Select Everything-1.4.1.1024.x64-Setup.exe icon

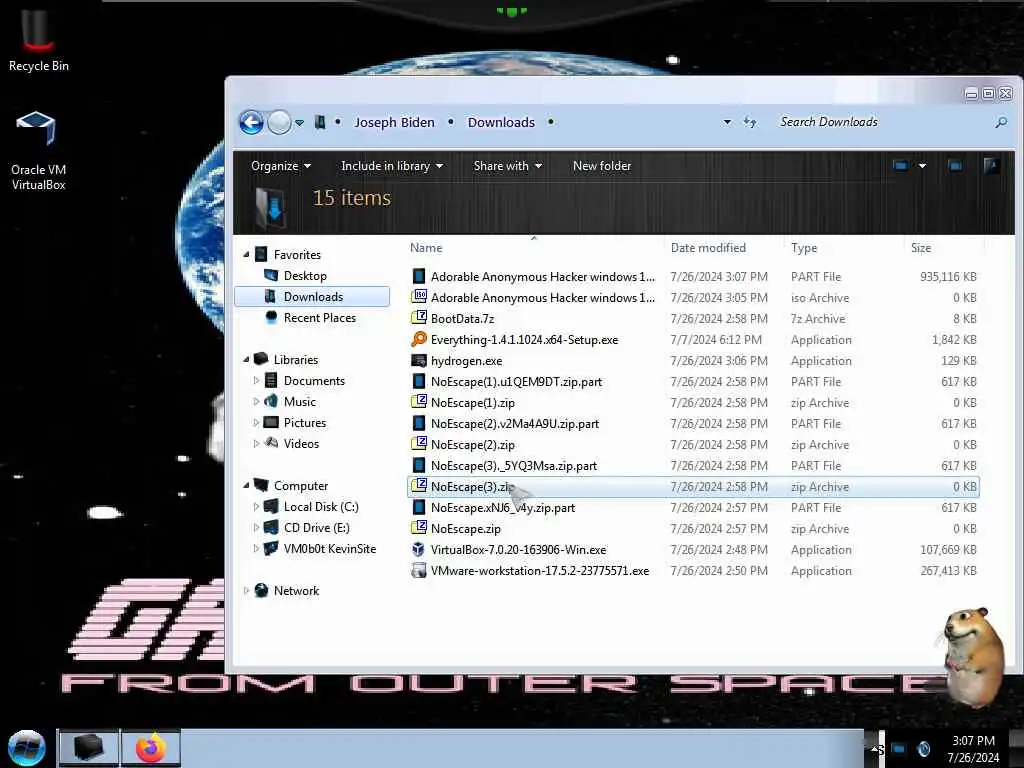pos(419,339)
